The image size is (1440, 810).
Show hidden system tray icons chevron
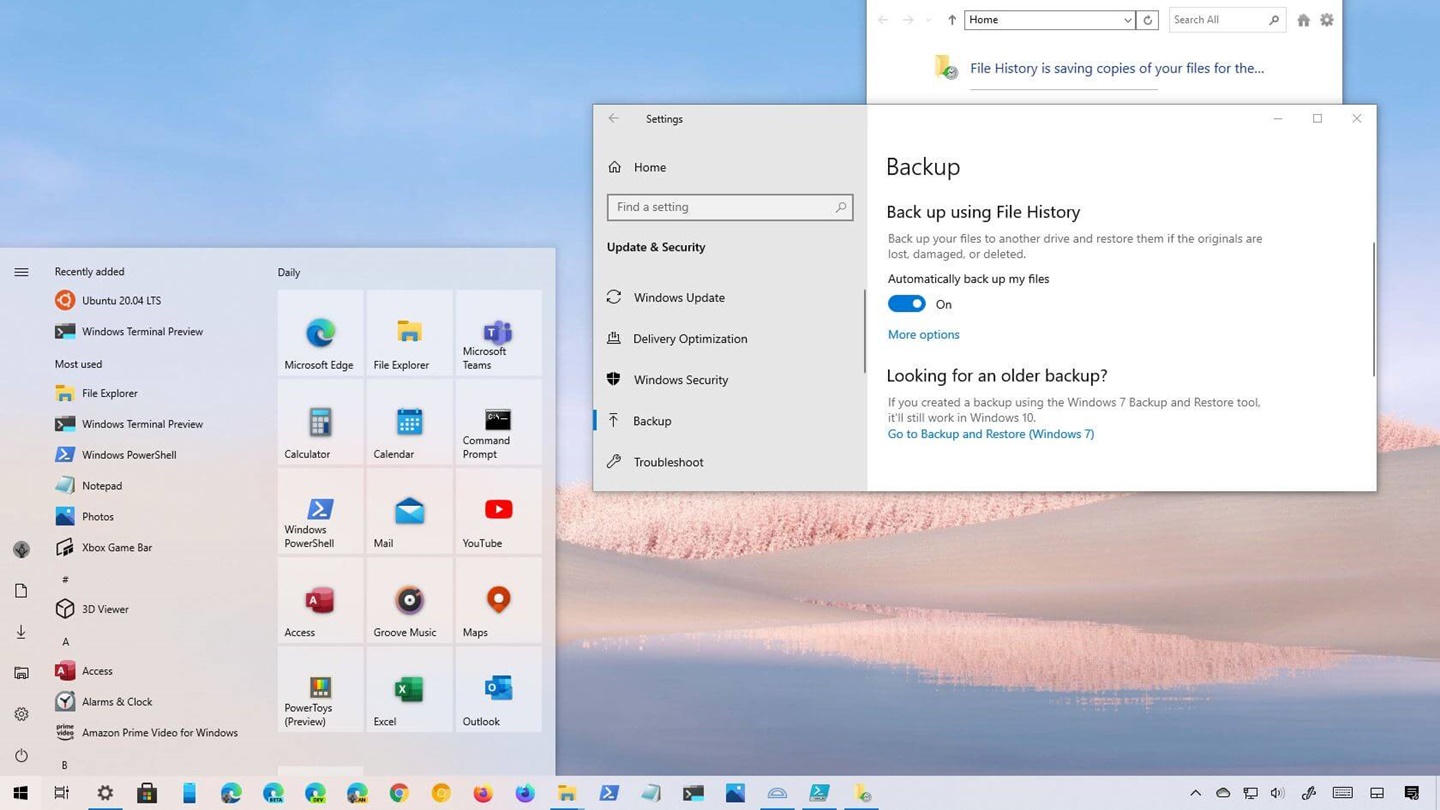coord(1195,793)
